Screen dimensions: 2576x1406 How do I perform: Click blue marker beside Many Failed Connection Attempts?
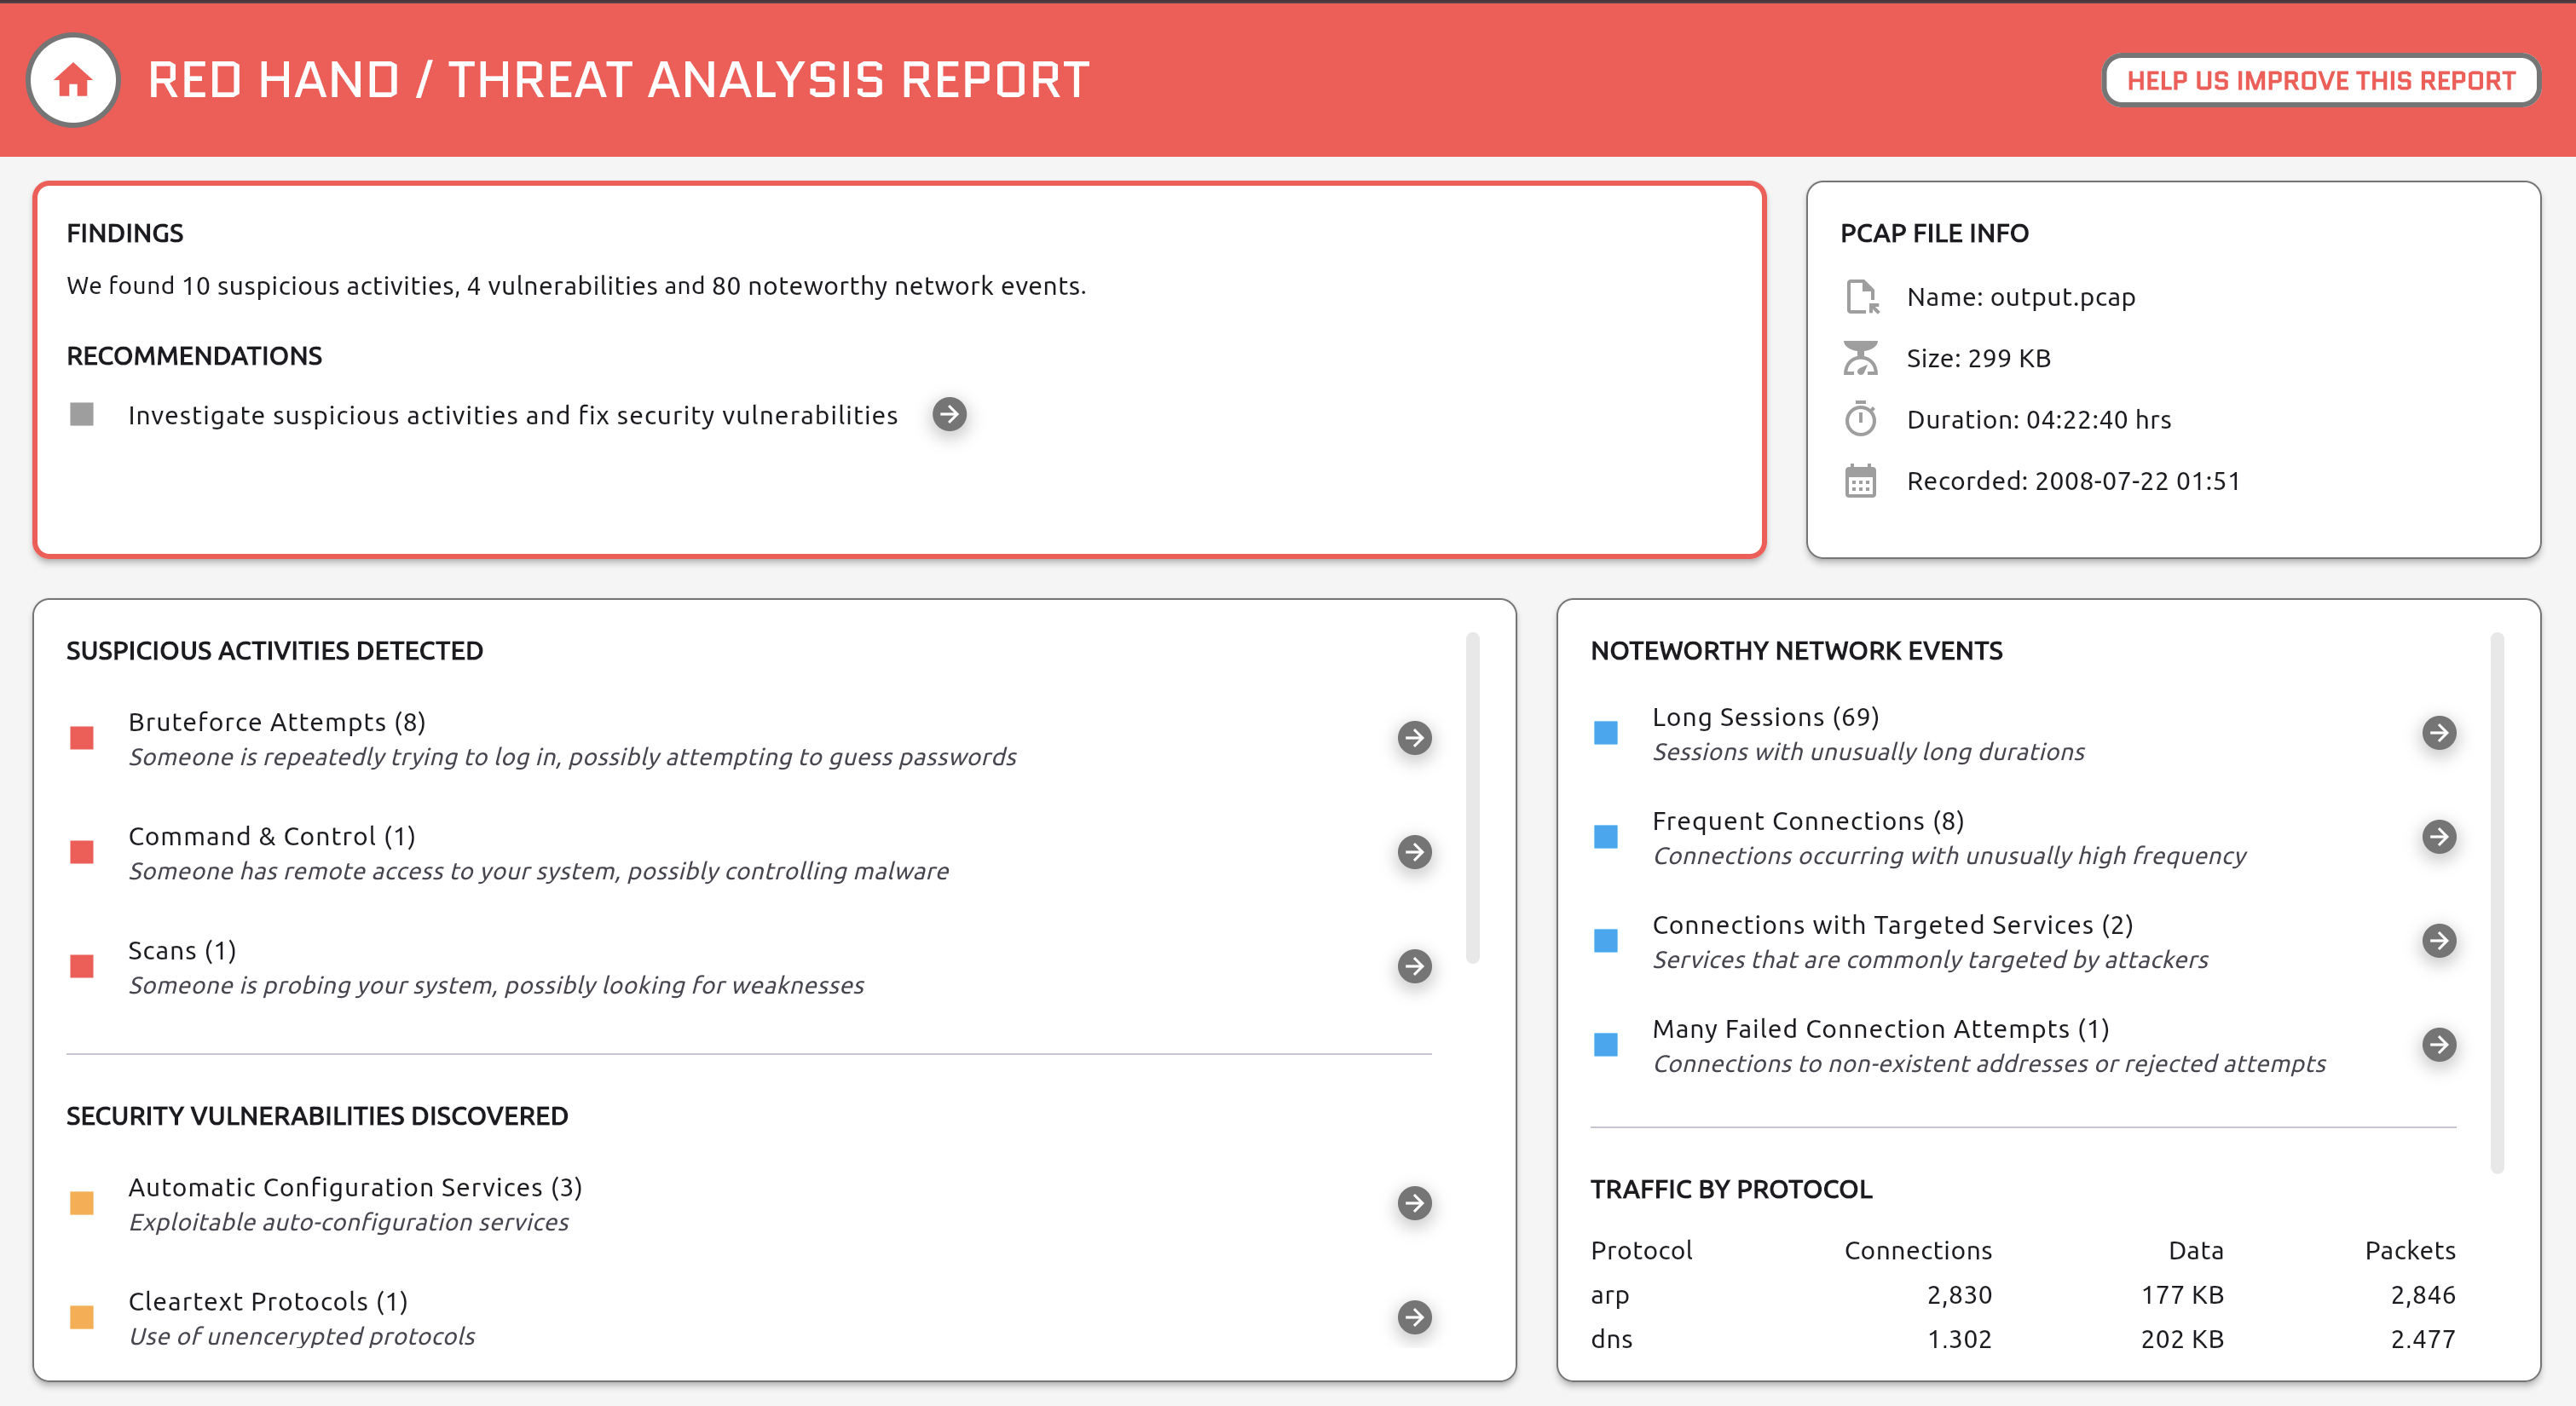[1606, 1045]
